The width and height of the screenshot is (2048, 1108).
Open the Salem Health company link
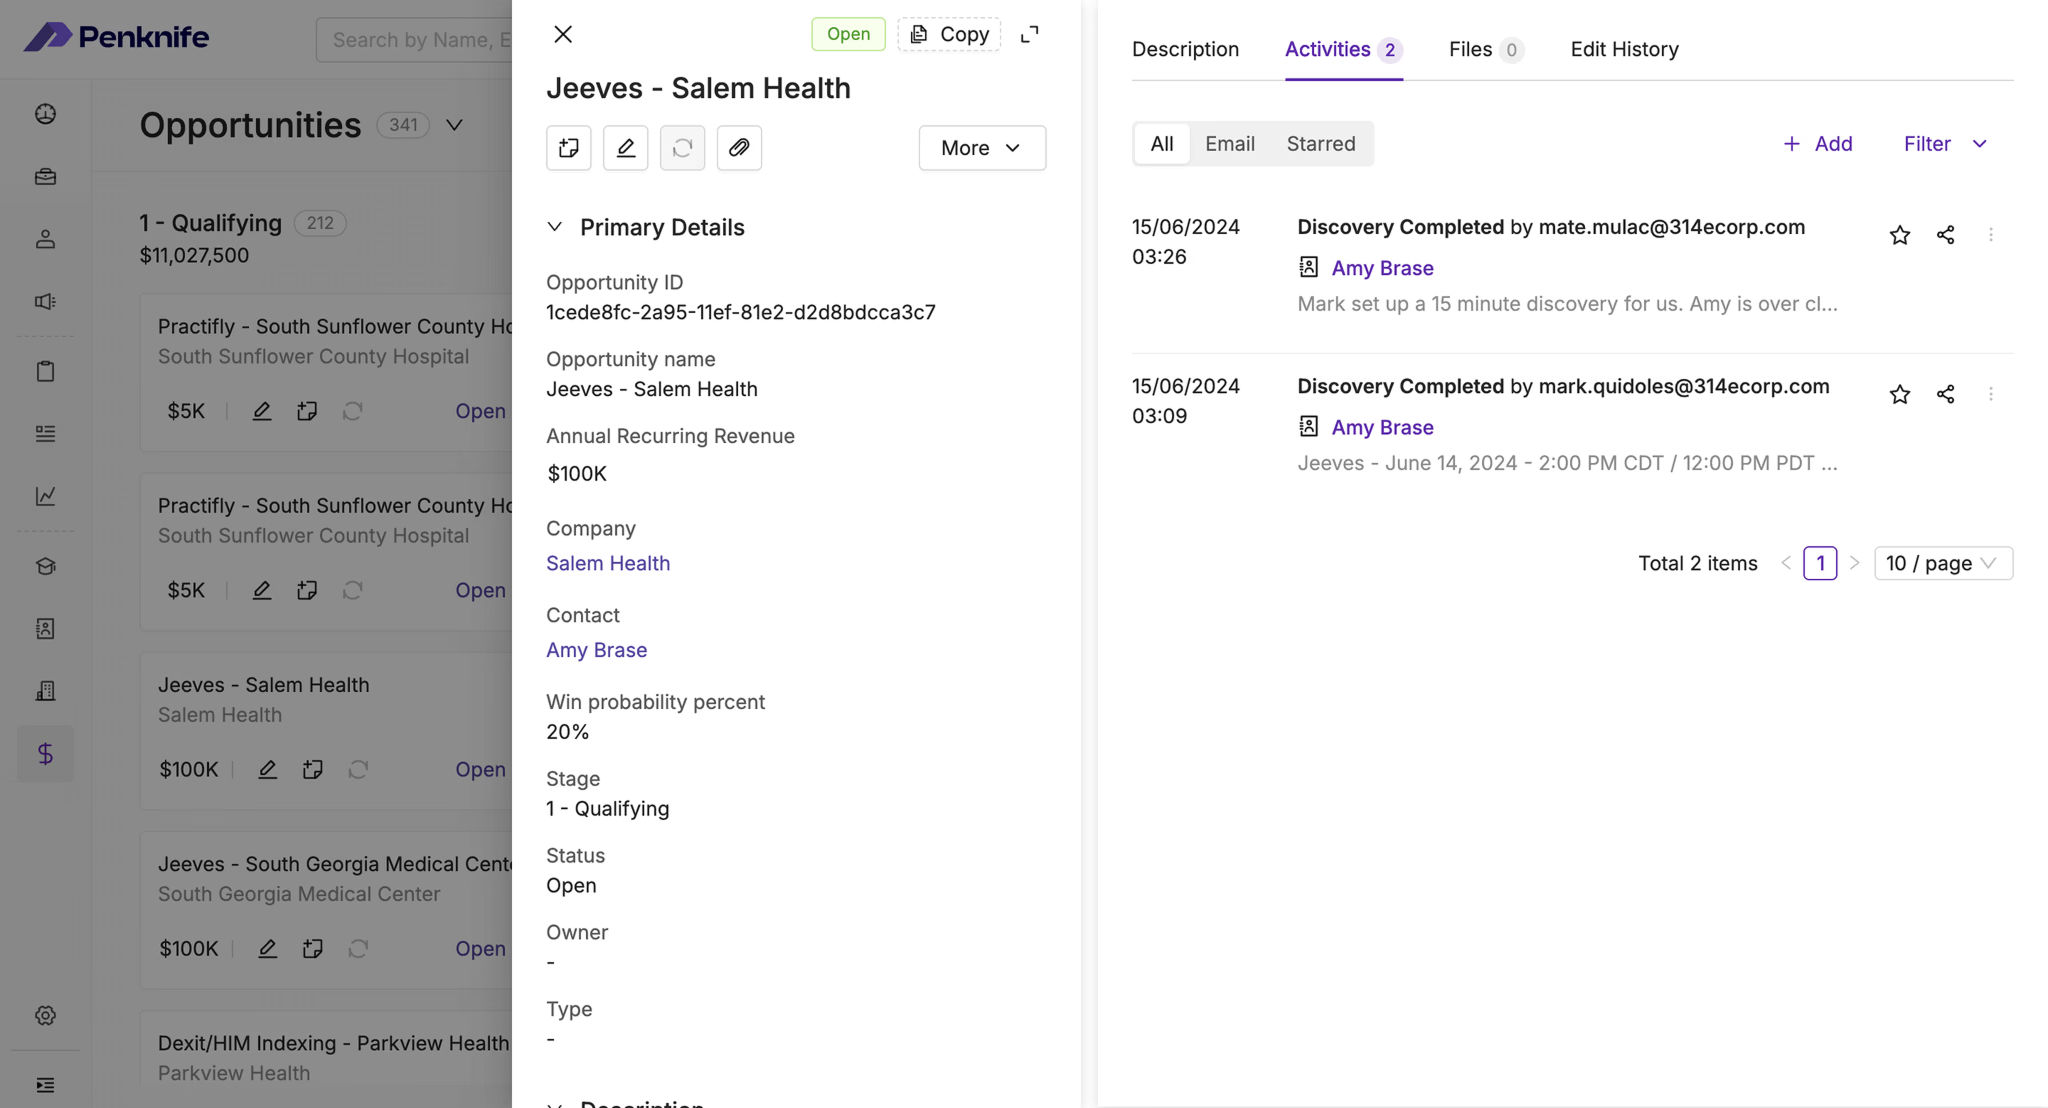pyautogui.click(x=608, y=563)
